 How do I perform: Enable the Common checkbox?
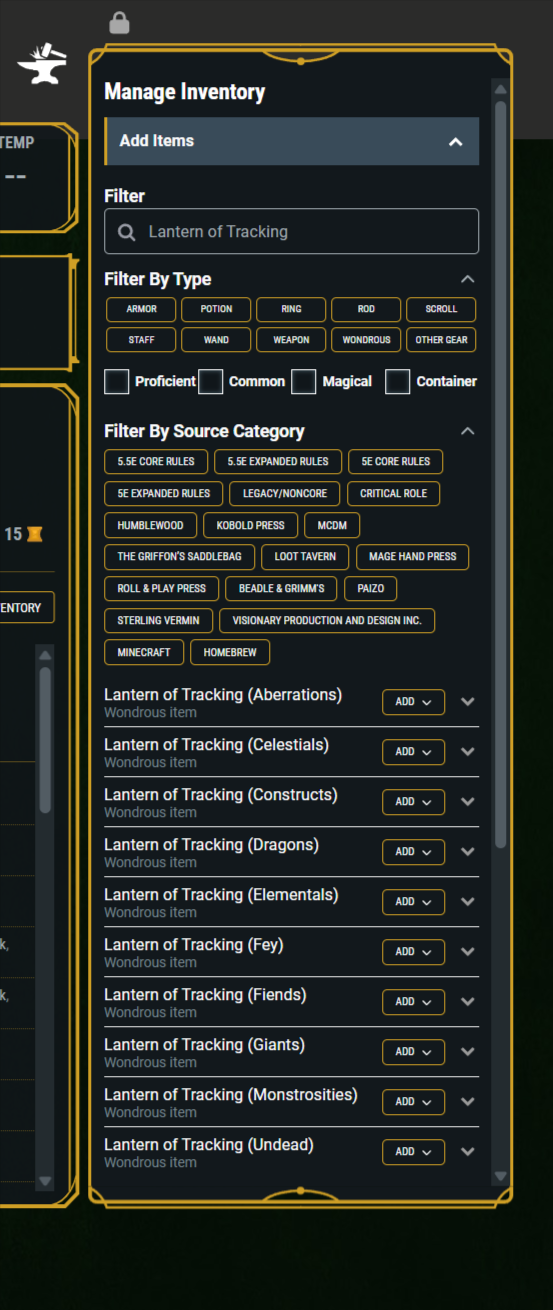tap(210, 382)
